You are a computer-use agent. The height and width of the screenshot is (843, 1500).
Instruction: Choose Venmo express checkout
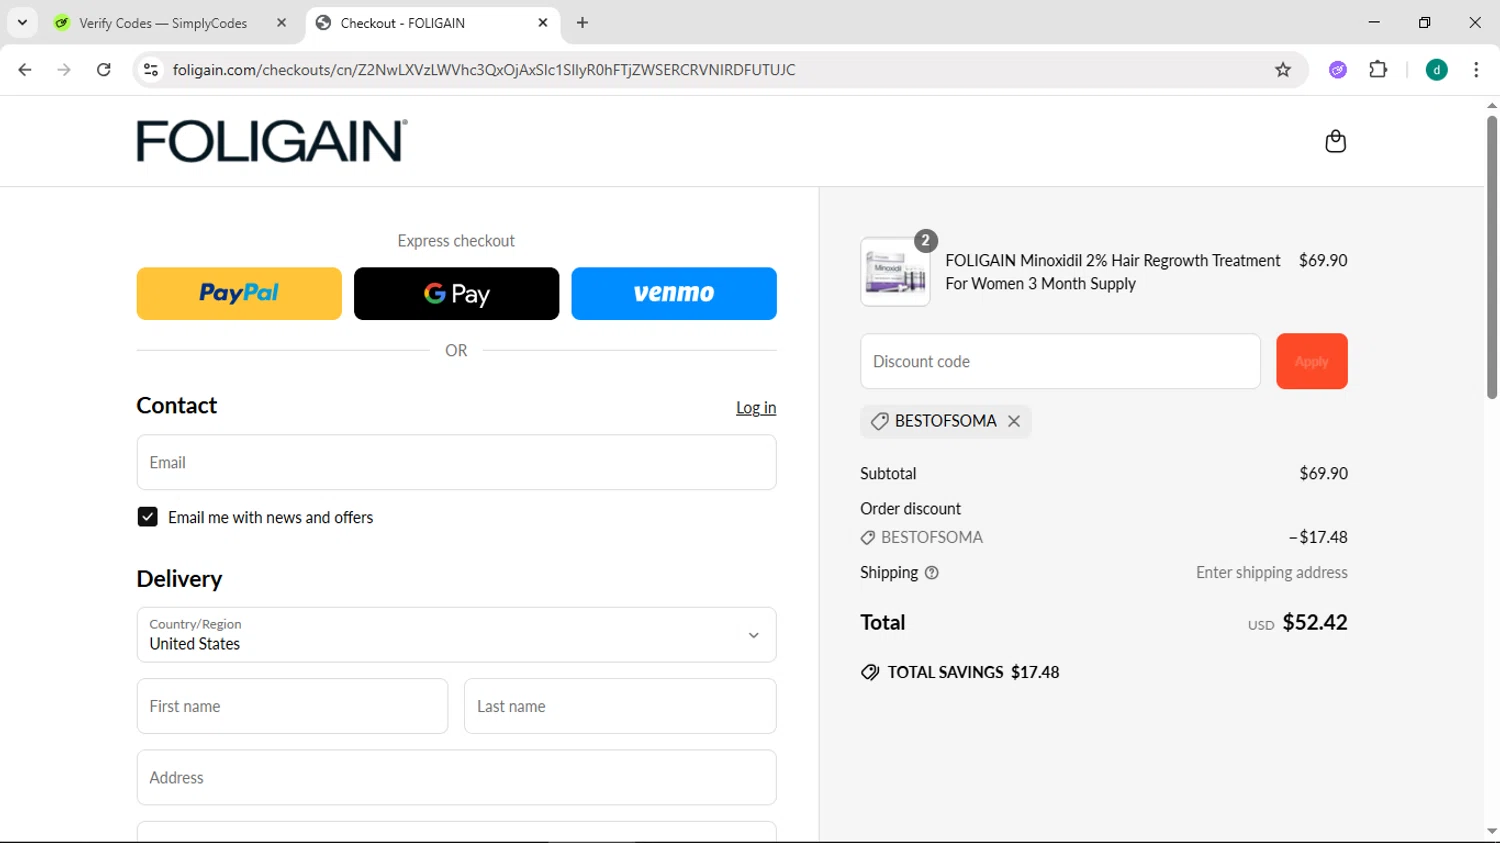674,293
